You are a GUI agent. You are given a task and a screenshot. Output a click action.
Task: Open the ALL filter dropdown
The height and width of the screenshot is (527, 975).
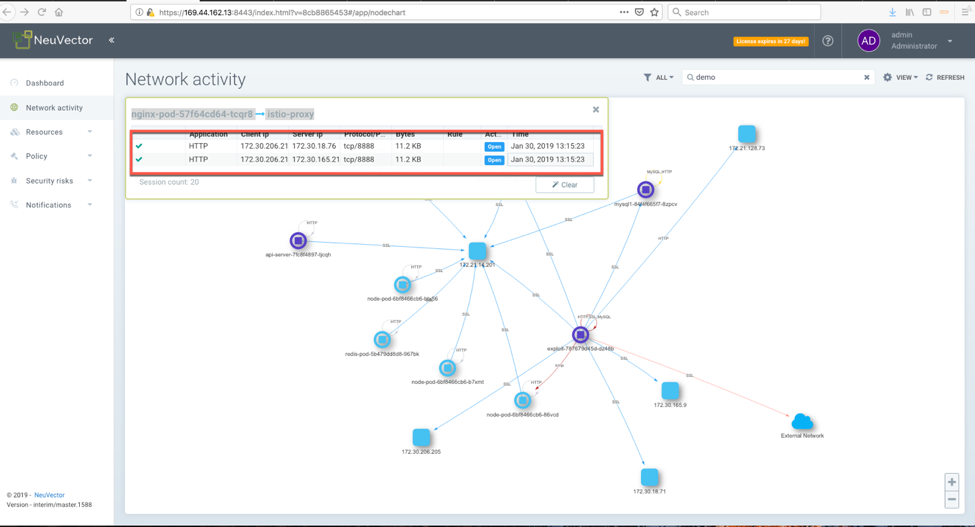[x=658, y=77]
